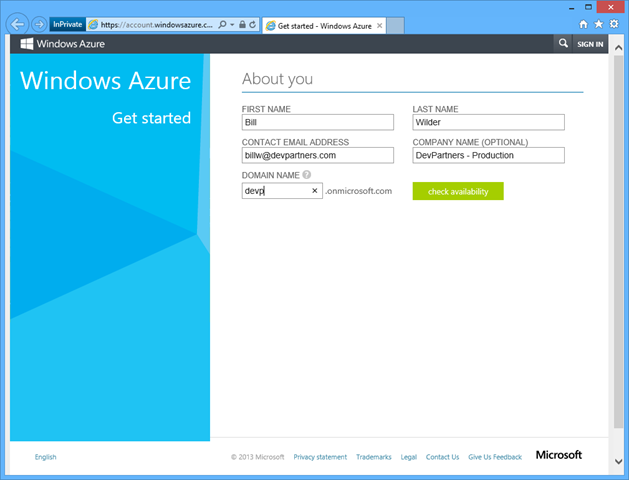Open the Privacy statement link
Image resolution: width=629 pixels, height=480 pixels.
point(320,457)
